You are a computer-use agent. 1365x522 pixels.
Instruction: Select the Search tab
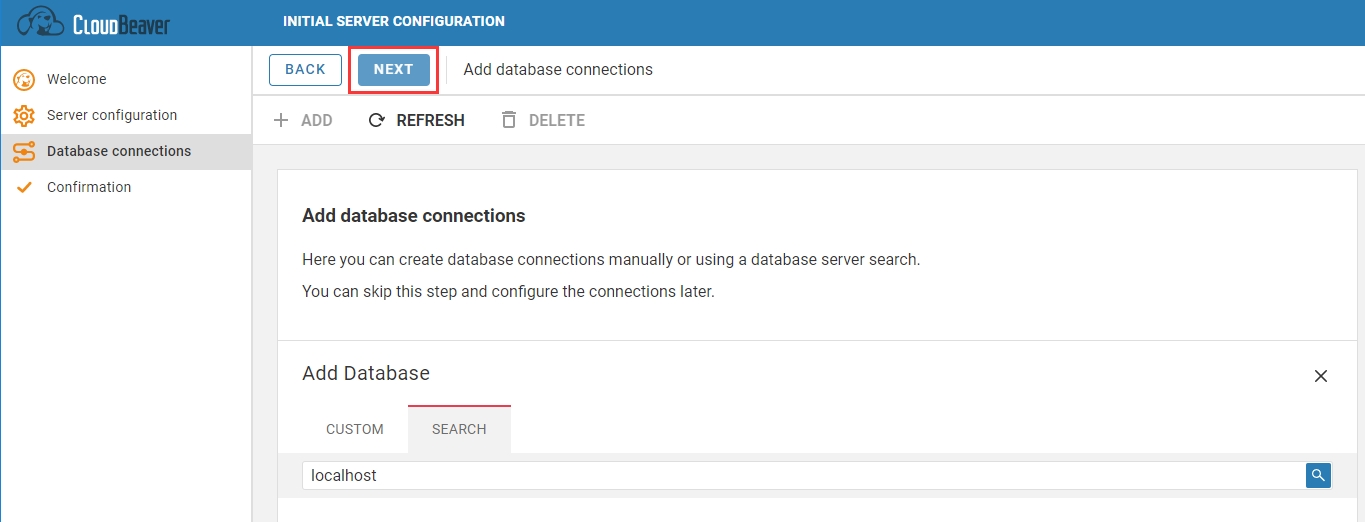(459, 429)
